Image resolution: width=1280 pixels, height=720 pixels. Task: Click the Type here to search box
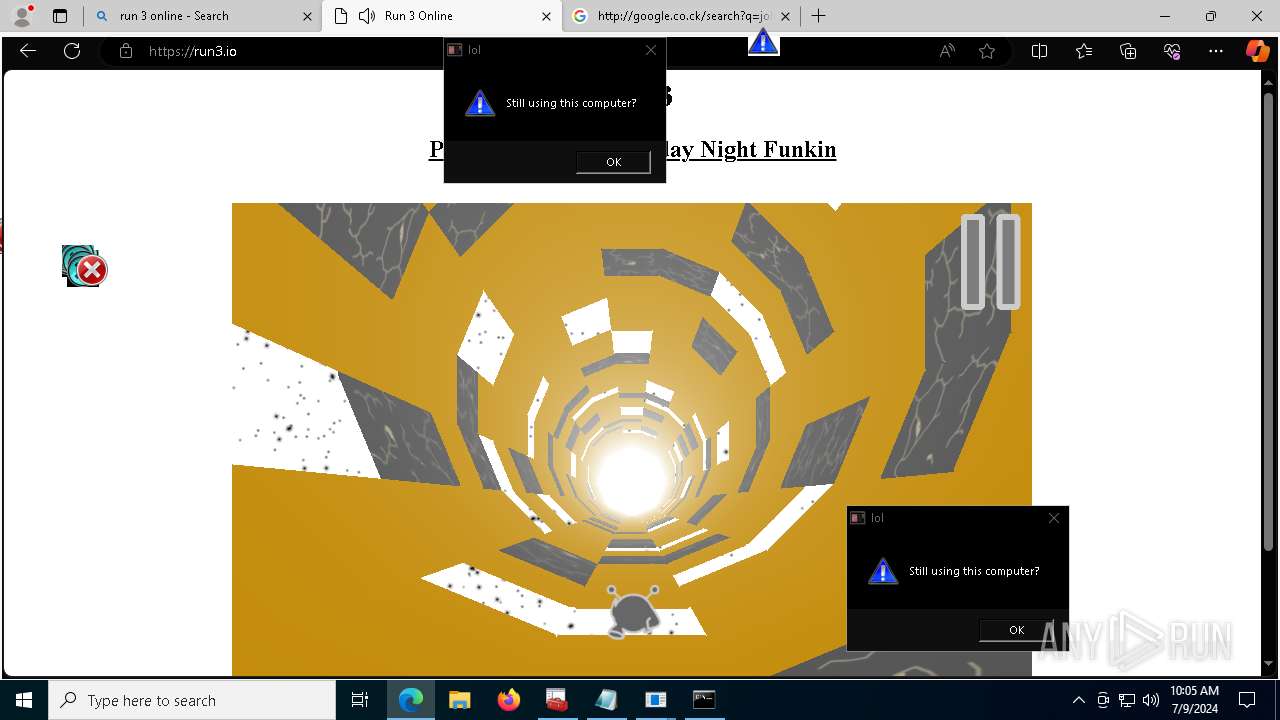click(192, 700)
